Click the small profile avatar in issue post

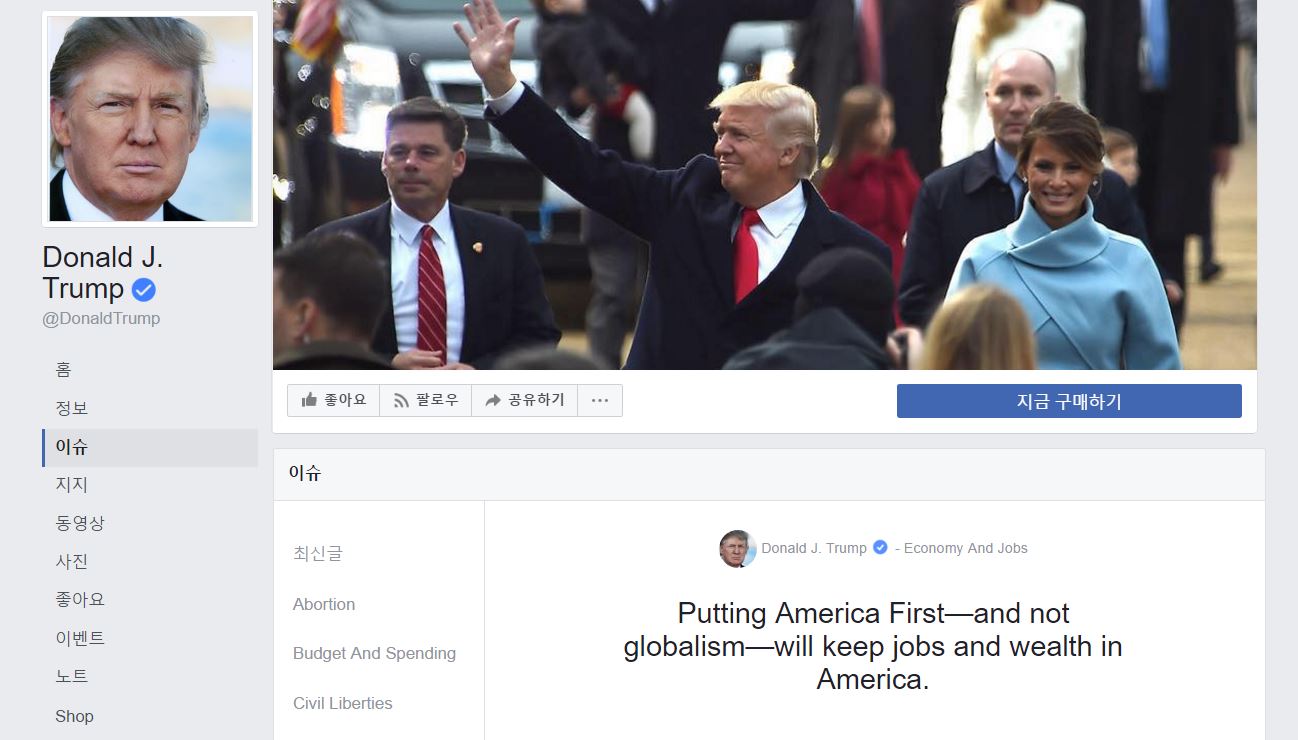[x=737, y=548]
